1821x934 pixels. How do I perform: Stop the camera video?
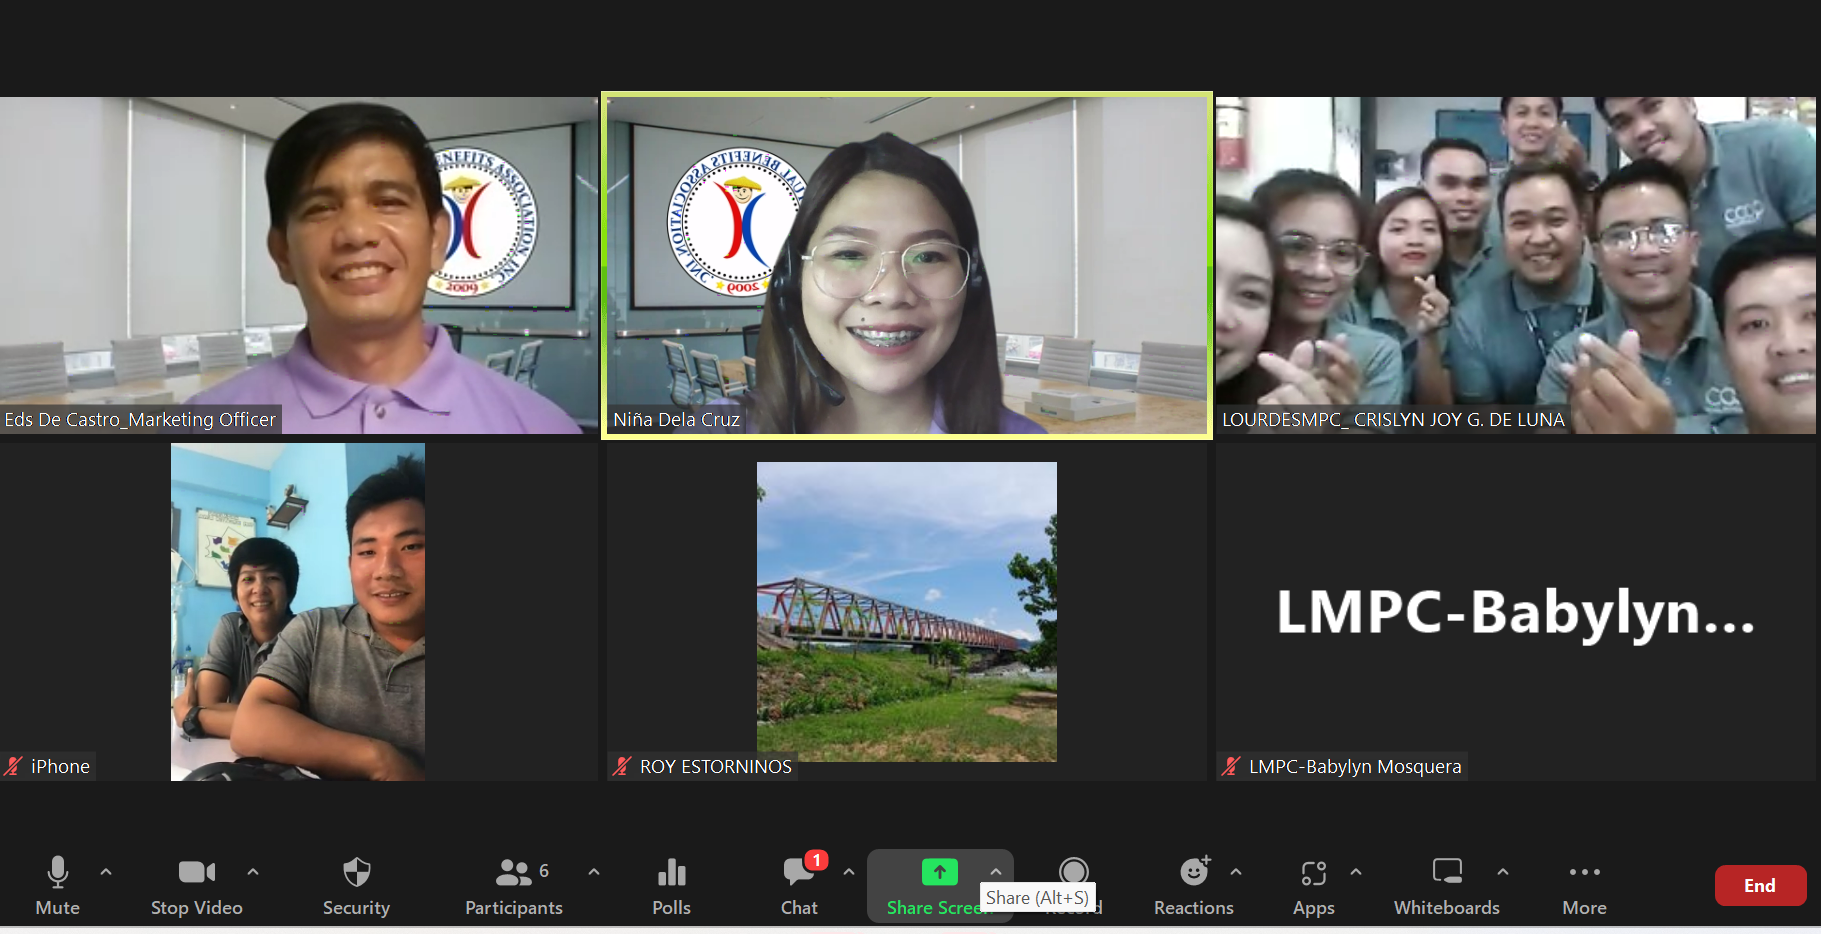click(197, 885)
